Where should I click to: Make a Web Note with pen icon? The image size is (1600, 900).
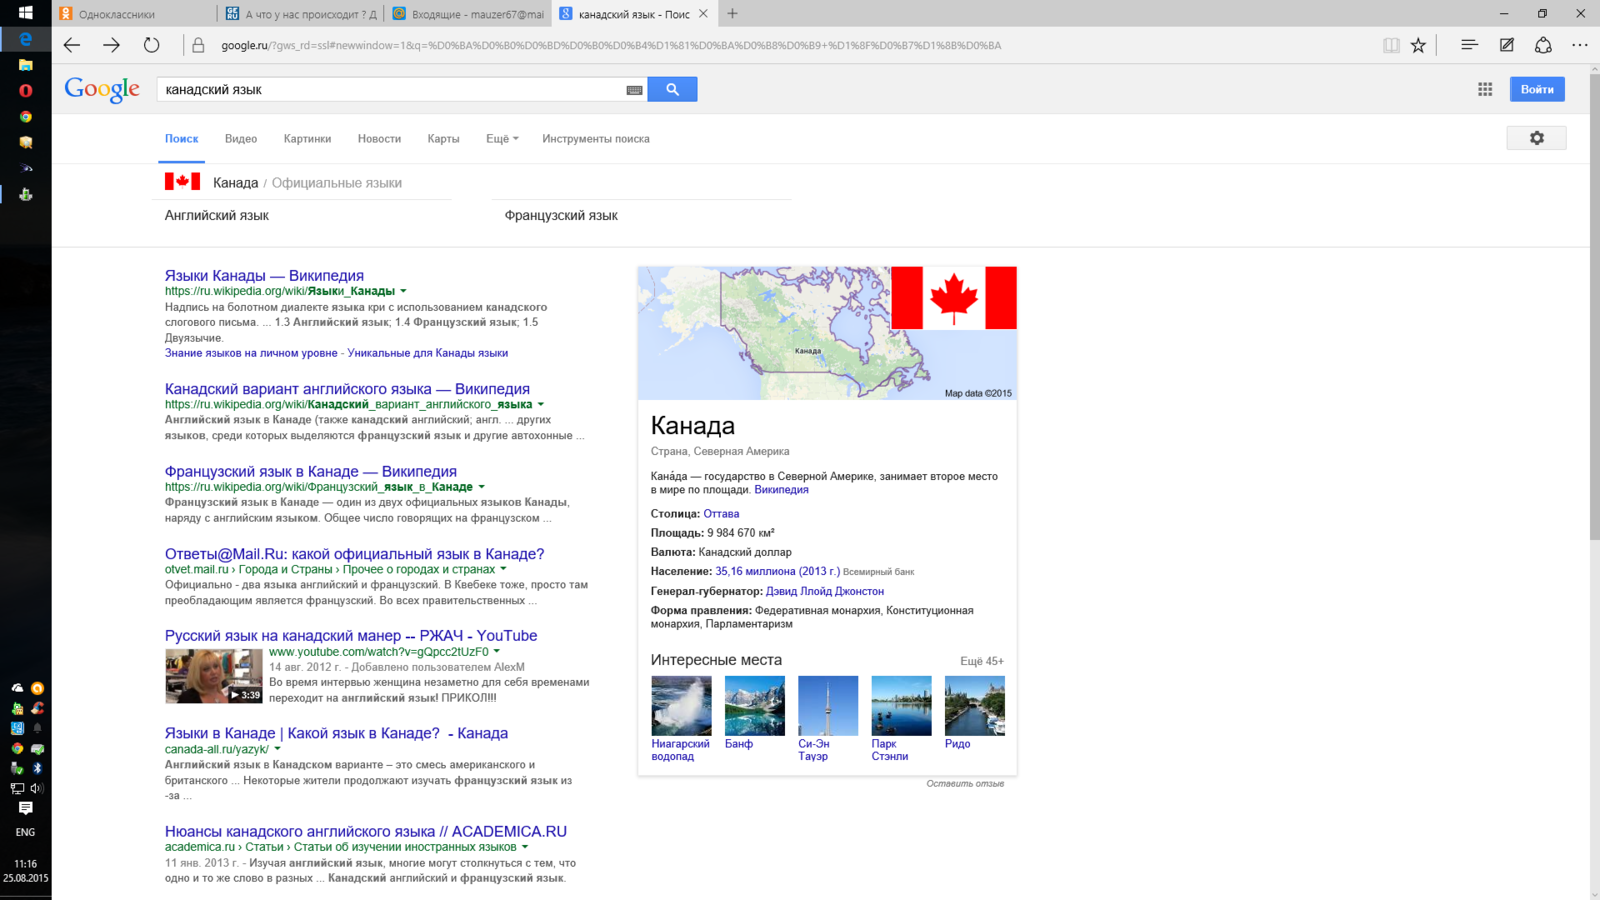(x=1507, y=45)
